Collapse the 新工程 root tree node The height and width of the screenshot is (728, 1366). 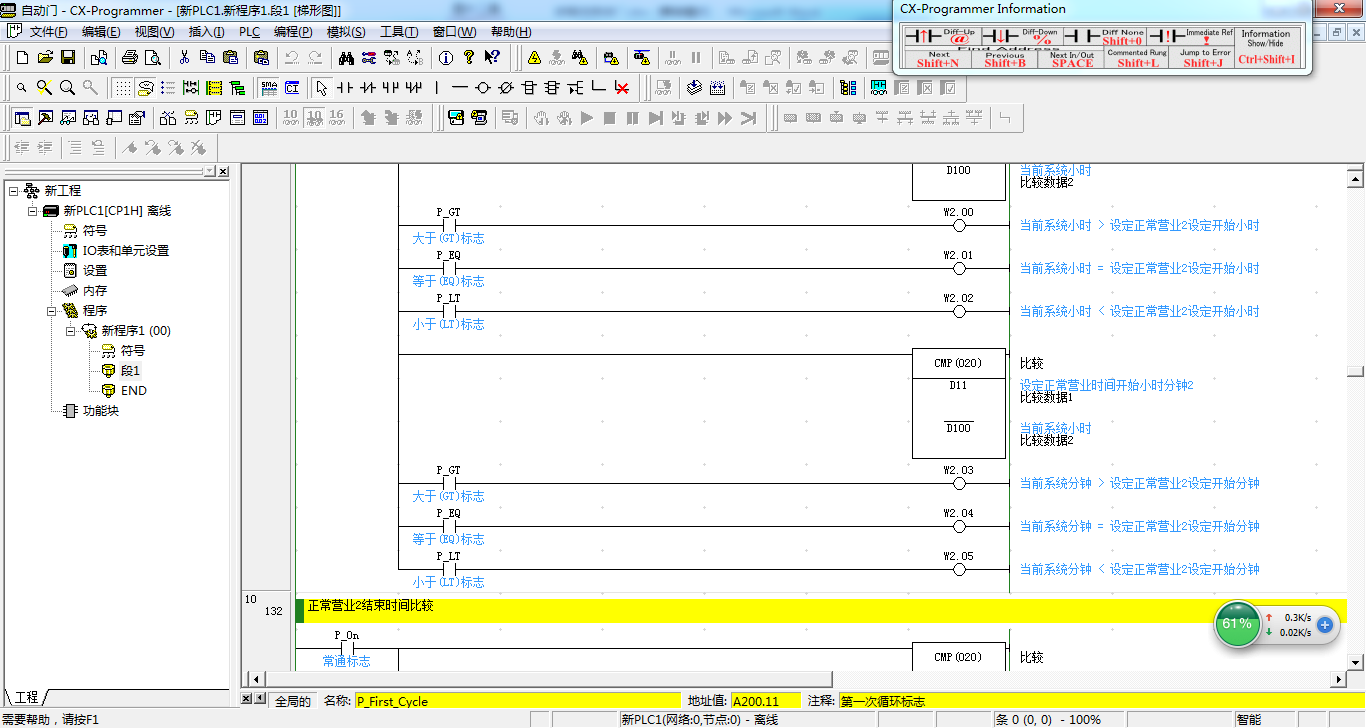(x=13, y=190)
